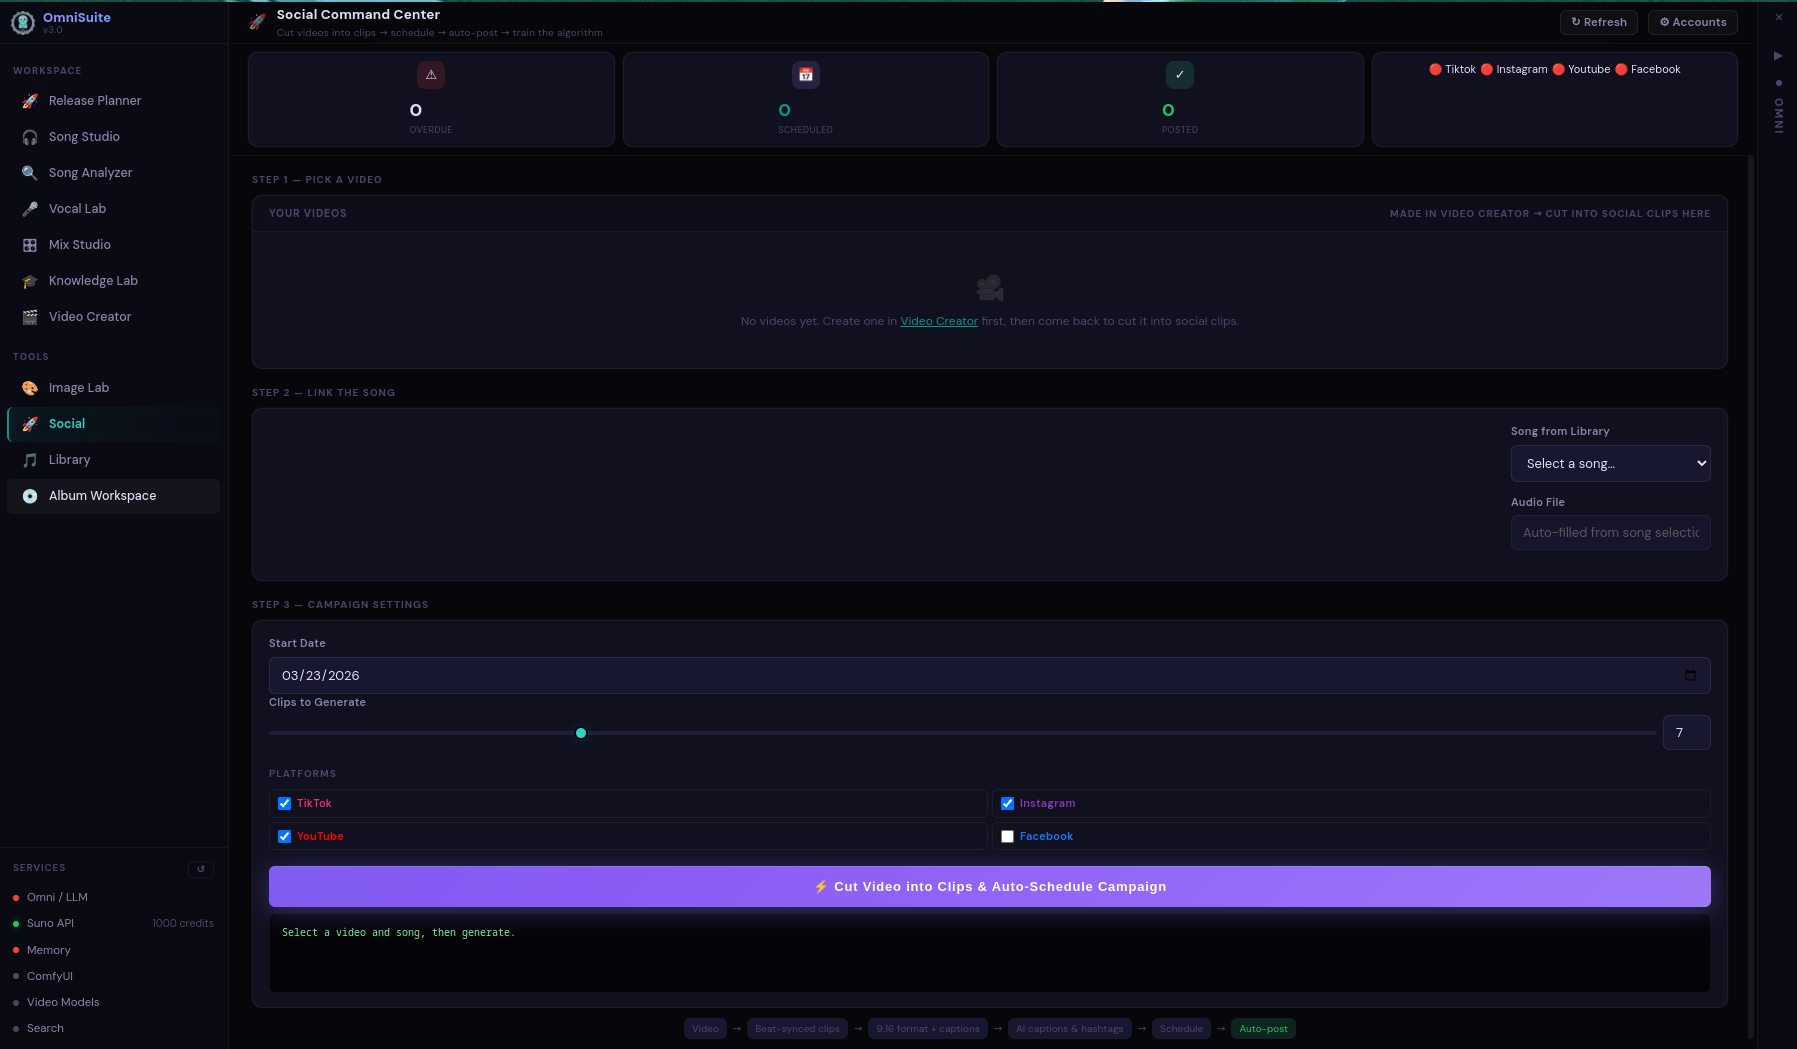The image size is (1797, 1049).
Task: Expand the collapsed OMNI side panel
Action: [x=1779, y=56]
